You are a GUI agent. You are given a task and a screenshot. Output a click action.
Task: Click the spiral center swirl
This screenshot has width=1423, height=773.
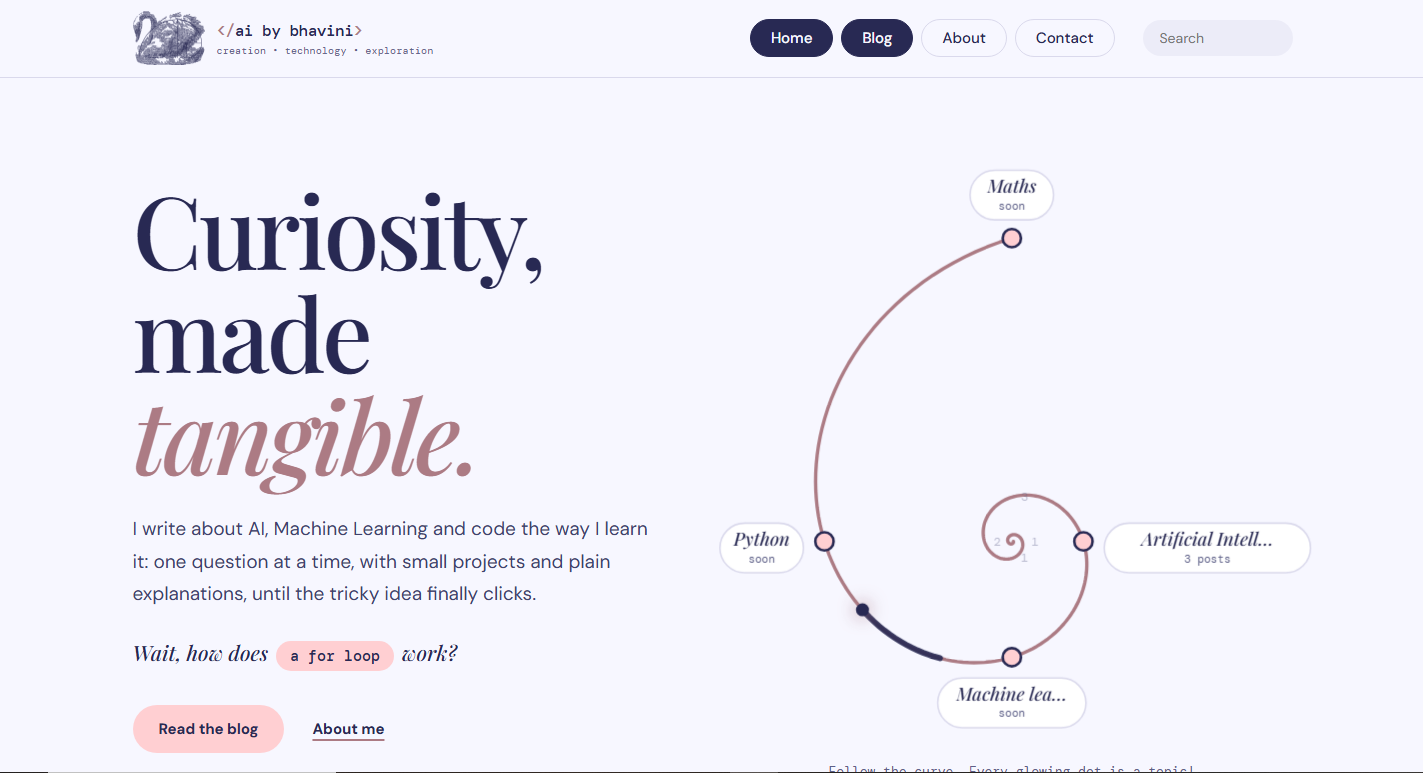pyautogui.click(x=1012, y=542)
